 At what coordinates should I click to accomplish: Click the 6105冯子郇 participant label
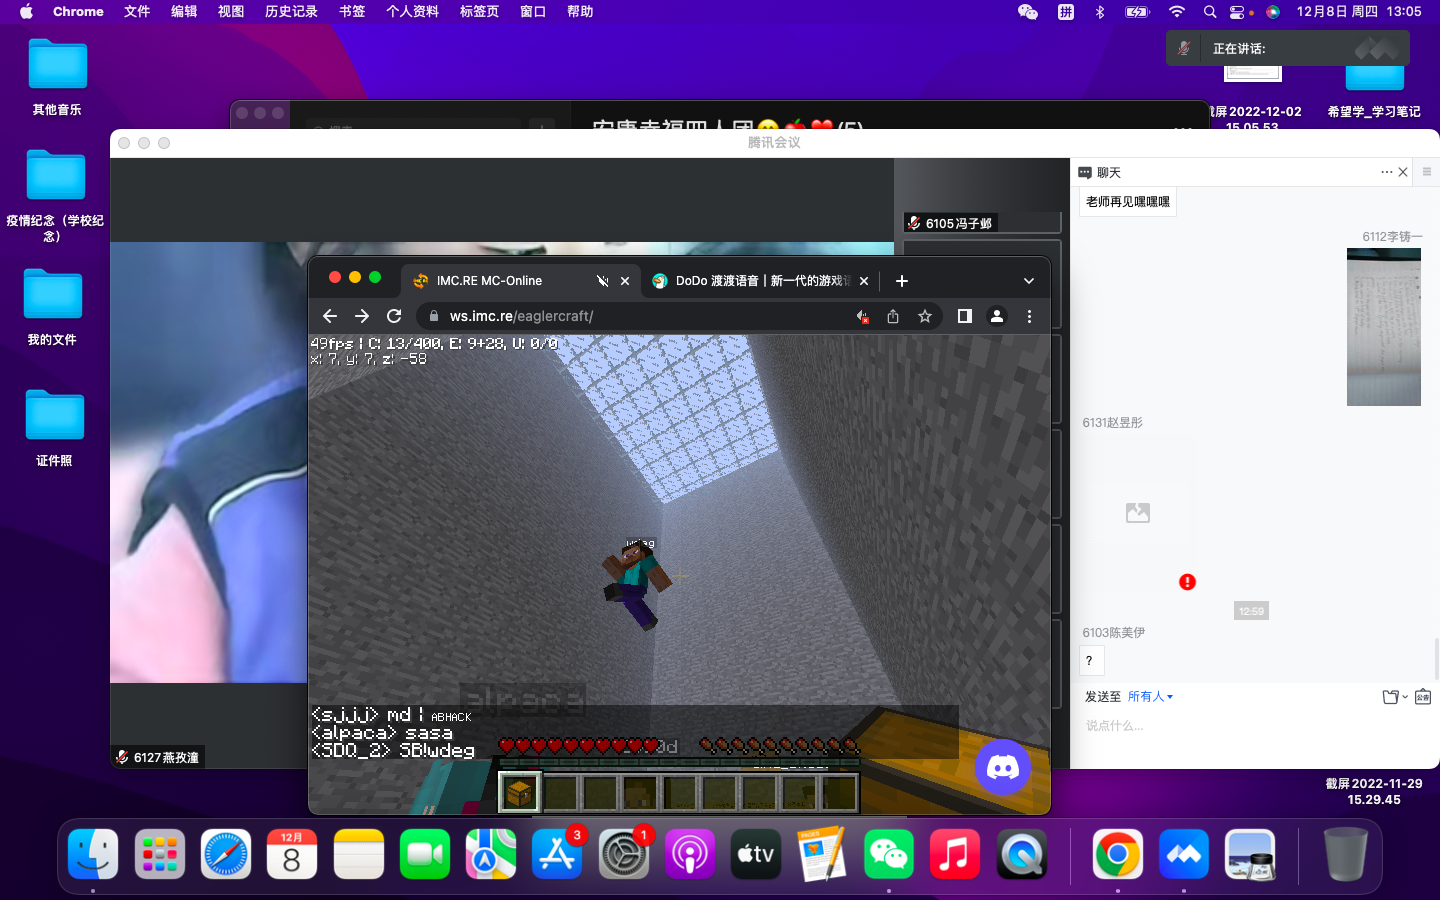pyautogui.click(x=950, y=223)
